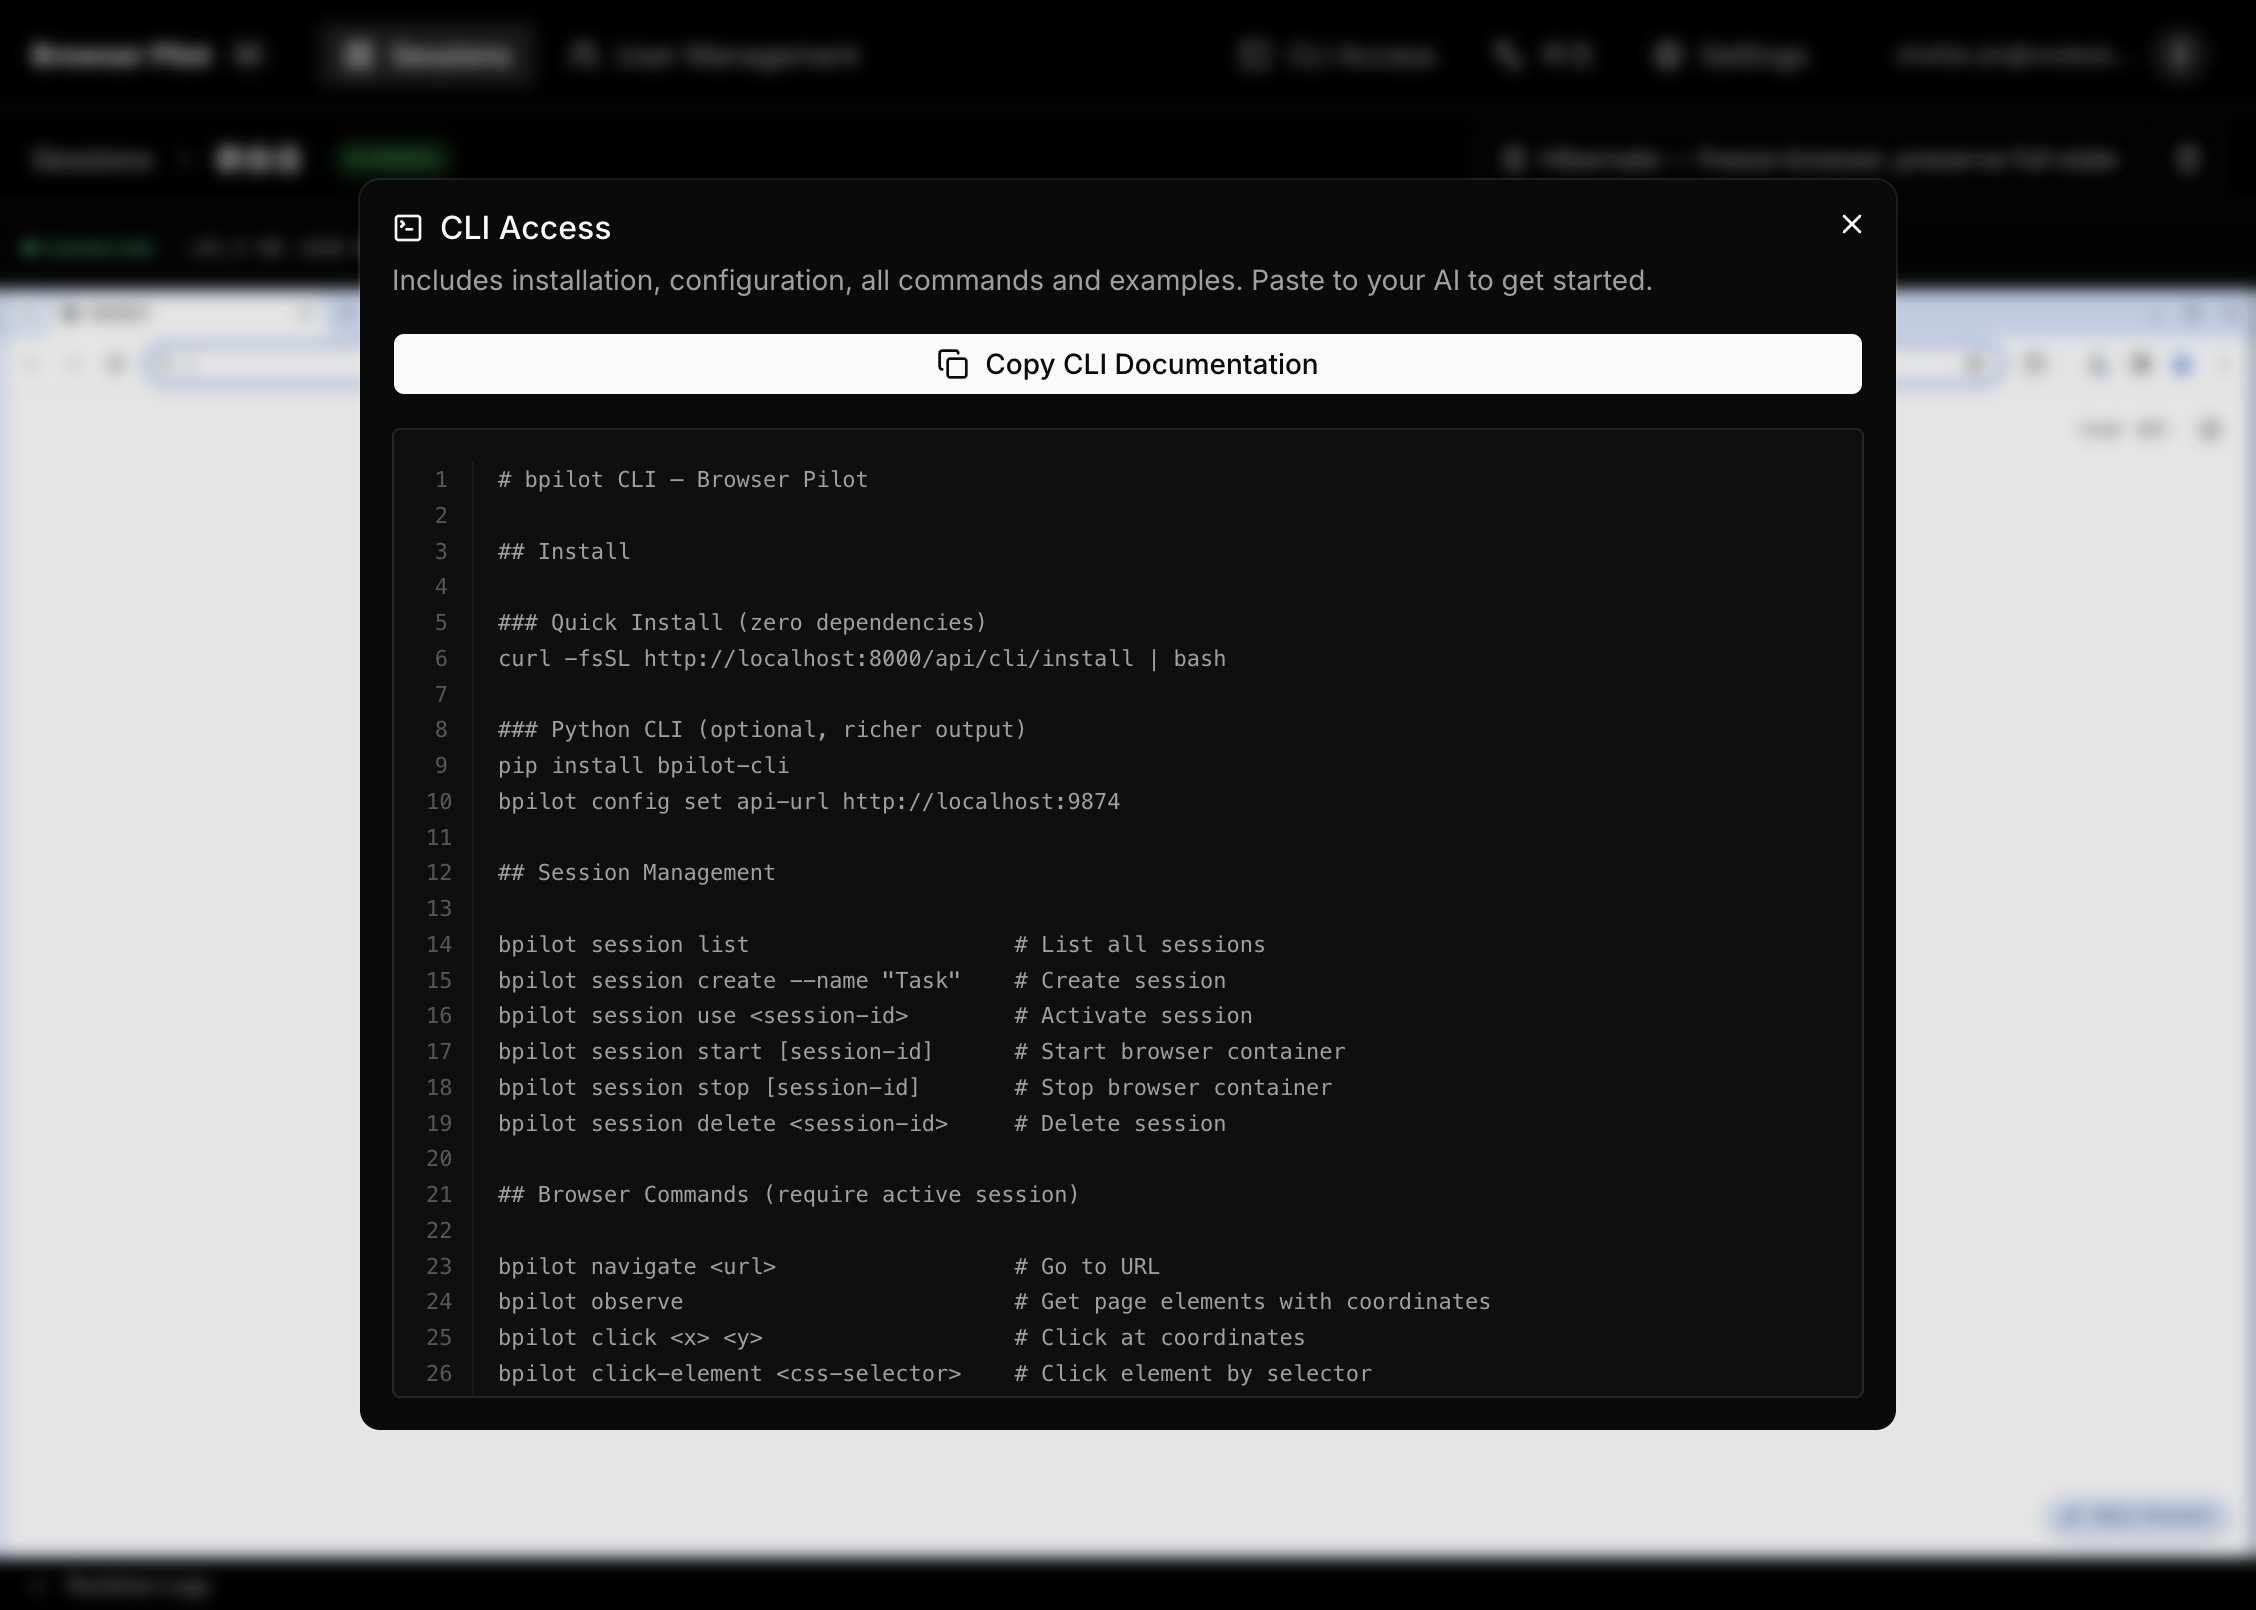The image size is (2256, 1610).
Task: Click the back arrow in the browser toolbar
Action: pyautogui.click(x=30, y=364)
